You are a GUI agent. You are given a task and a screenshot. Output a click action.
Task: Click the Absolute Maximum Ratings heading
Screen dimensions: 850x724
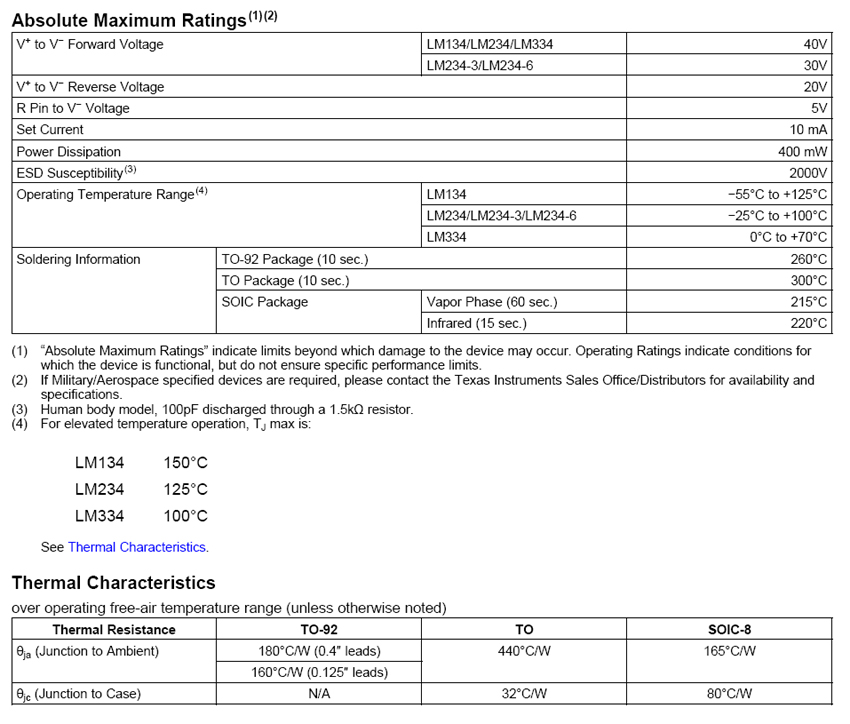[130, 19]
